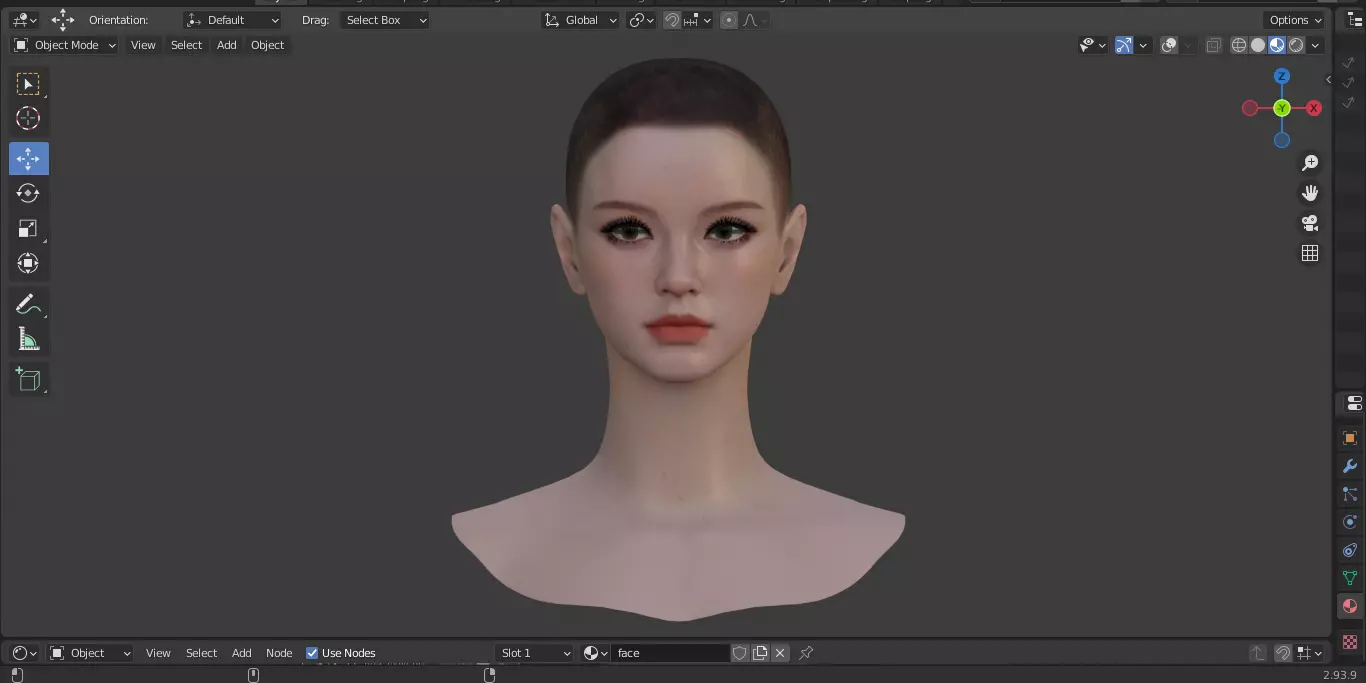Switch to rendered shading

(x=1296, y=45)
